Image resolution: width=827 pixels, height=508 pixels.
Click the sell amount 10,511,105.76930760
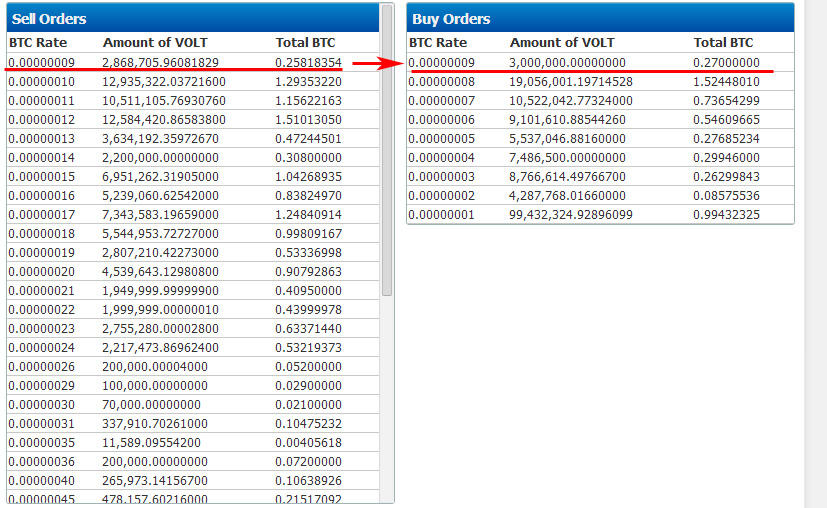pos(164,101)
